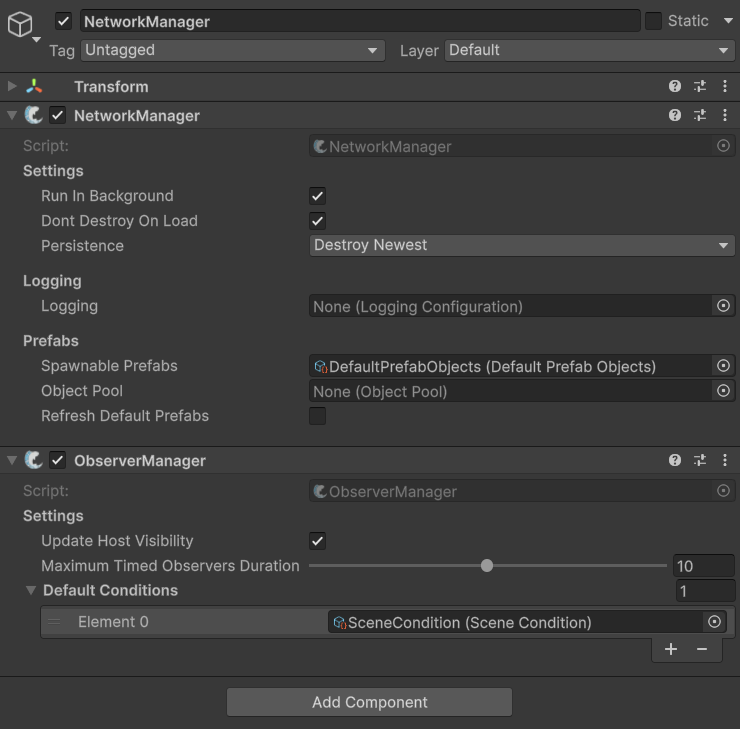The width and height of the screenshot is (740, 729).
Task: Open the ObserverManager component's more options menu
Action: point(725,461)
